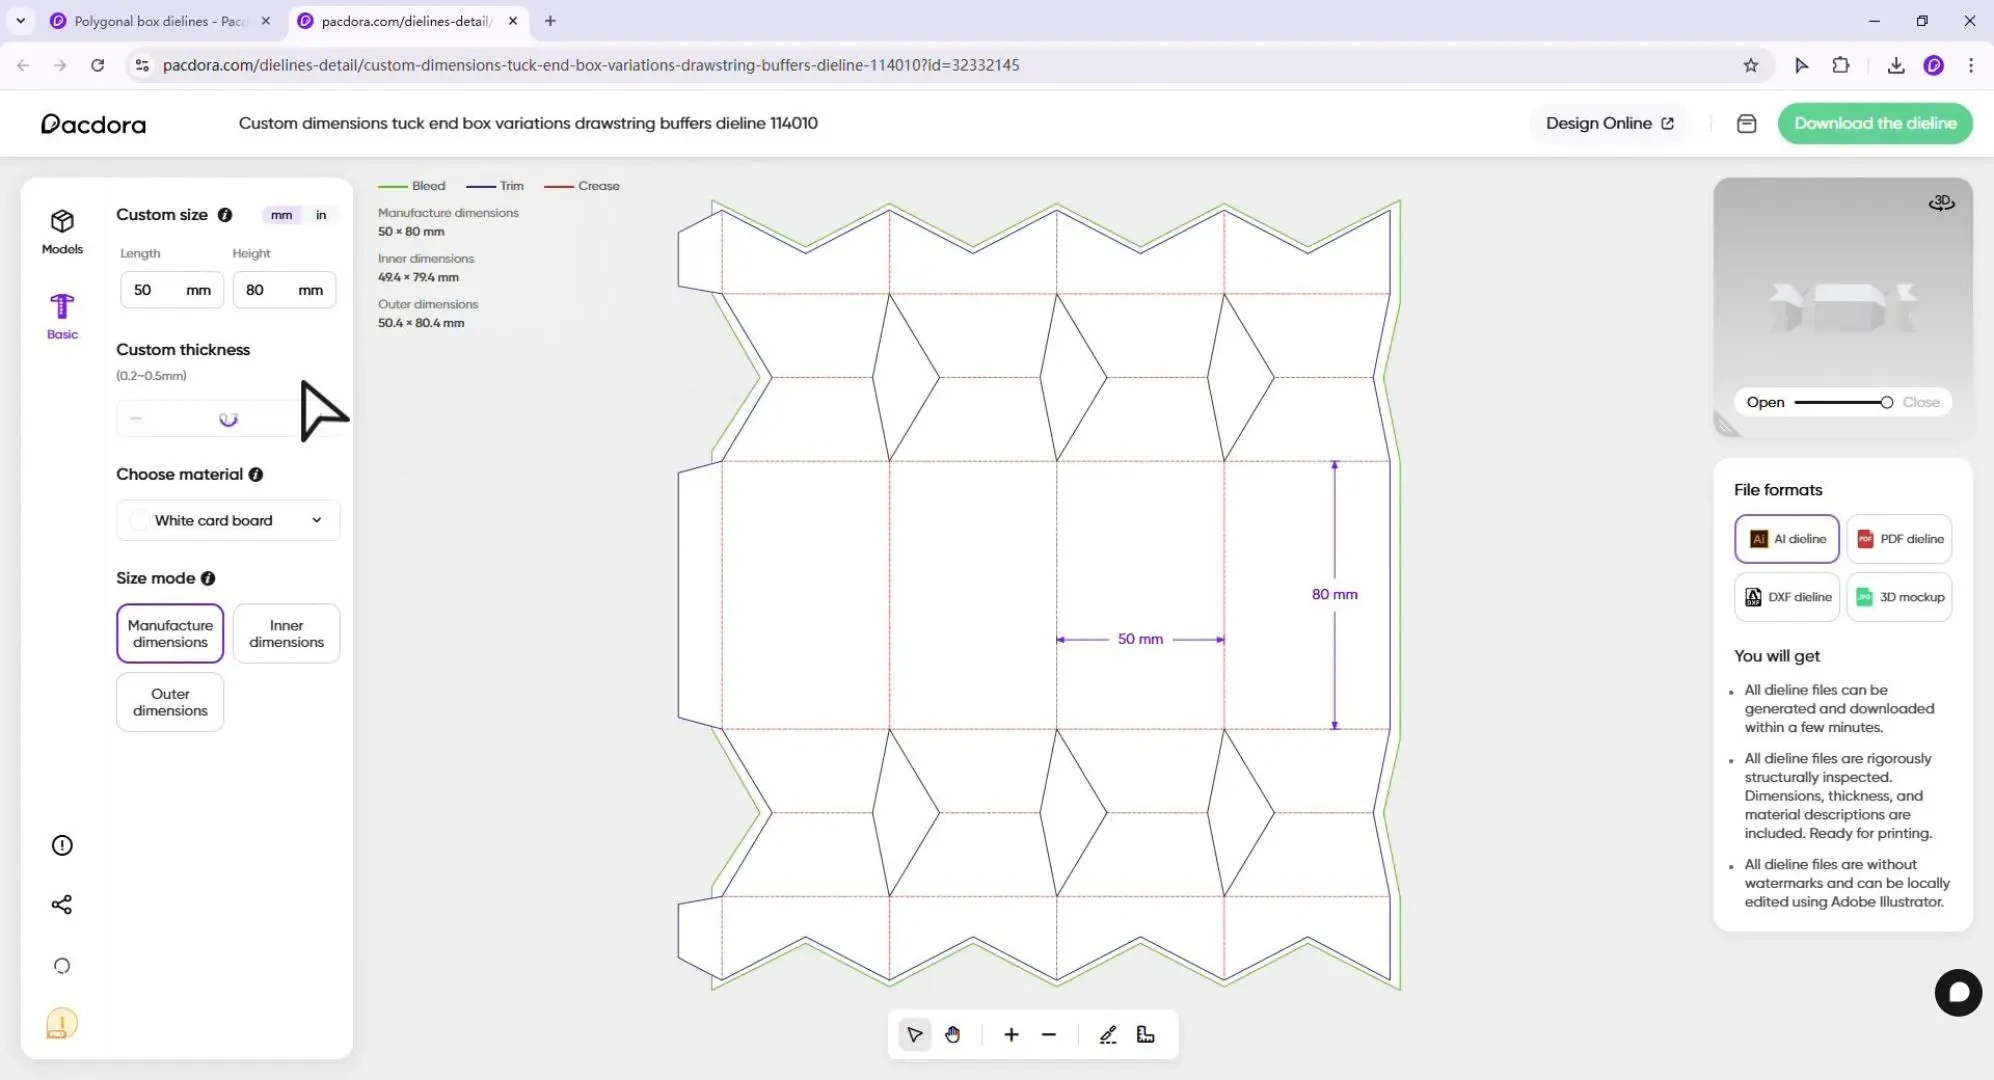The width and height of the screenshot is (1994, 1080).
Task: Zoom in on the dieline canvas
Action: click(x=1010, y=1034)
